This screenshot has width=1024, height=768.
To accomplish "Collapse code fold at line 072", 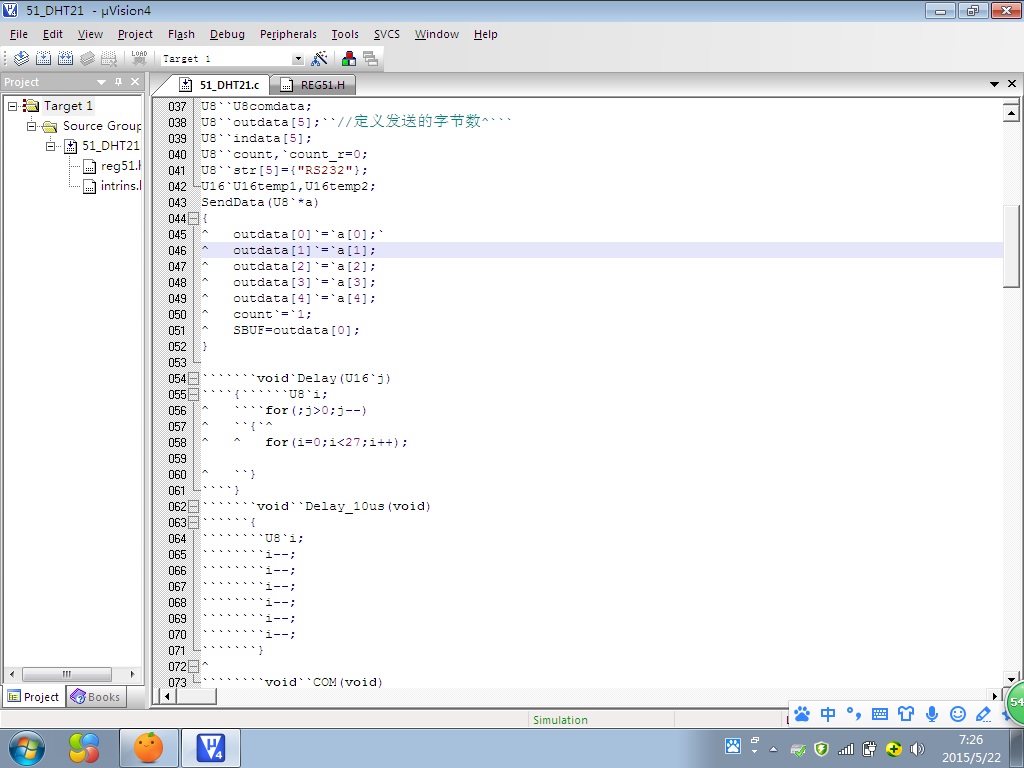I will click(193, 667).
